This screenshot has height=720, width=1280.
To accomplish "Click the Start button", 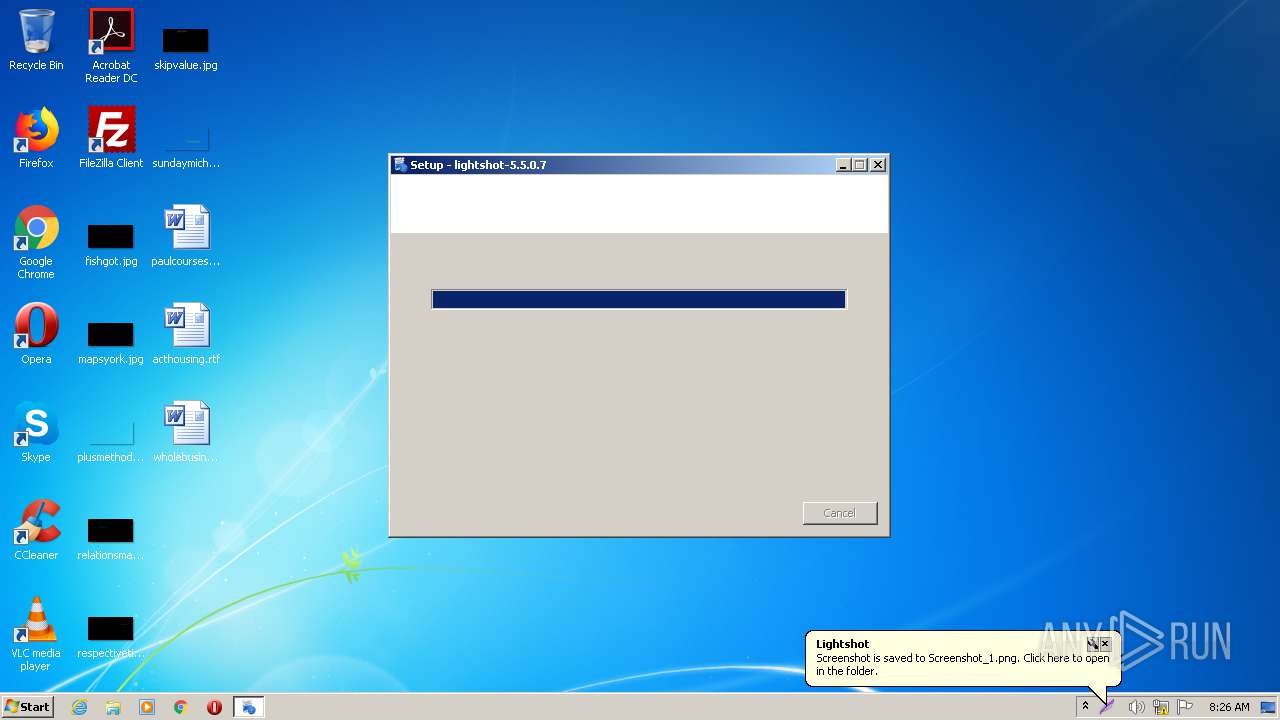I will click(28, 707).
